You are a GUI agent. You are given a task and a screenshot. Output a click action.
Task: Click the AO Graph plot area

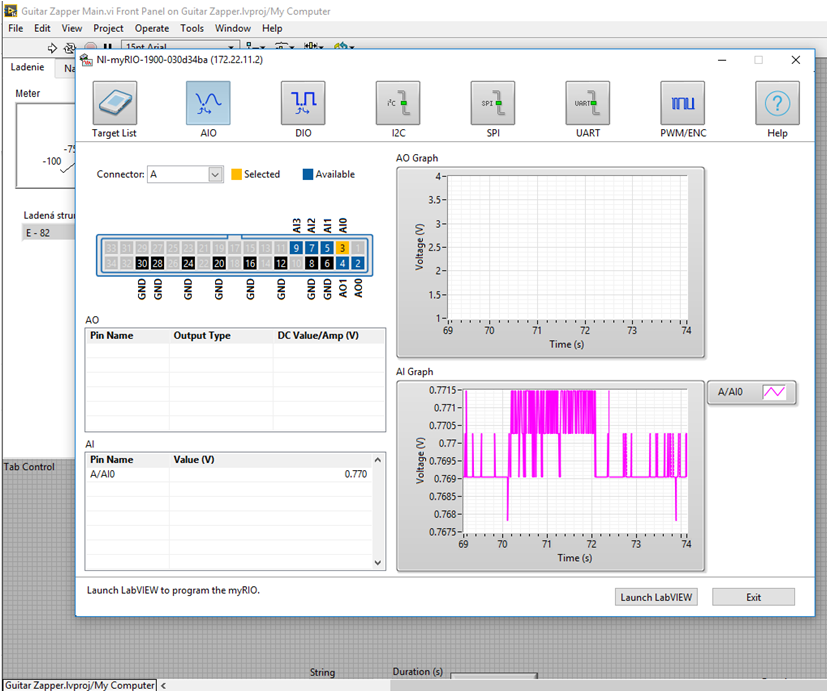(568, 248)
